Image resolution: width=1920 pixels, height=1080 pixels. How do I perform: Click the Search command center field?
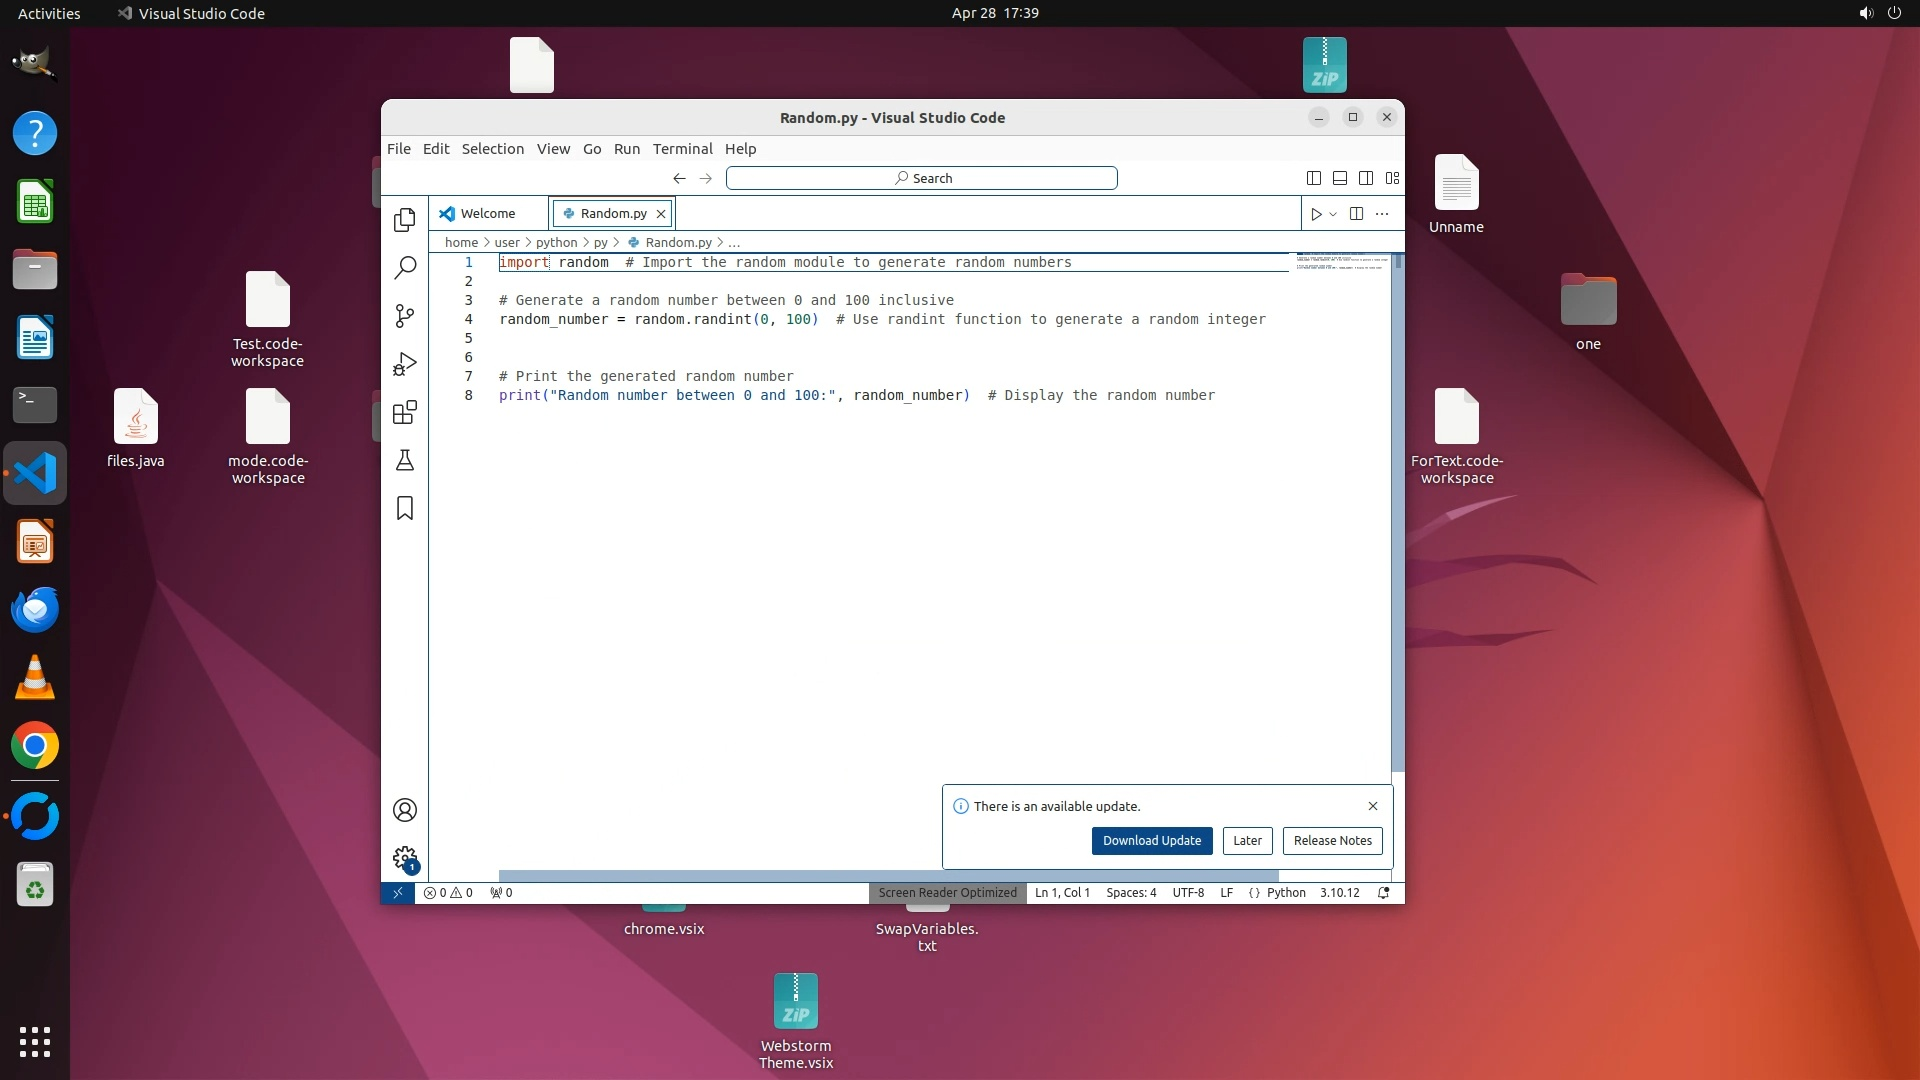pos(921,178)
